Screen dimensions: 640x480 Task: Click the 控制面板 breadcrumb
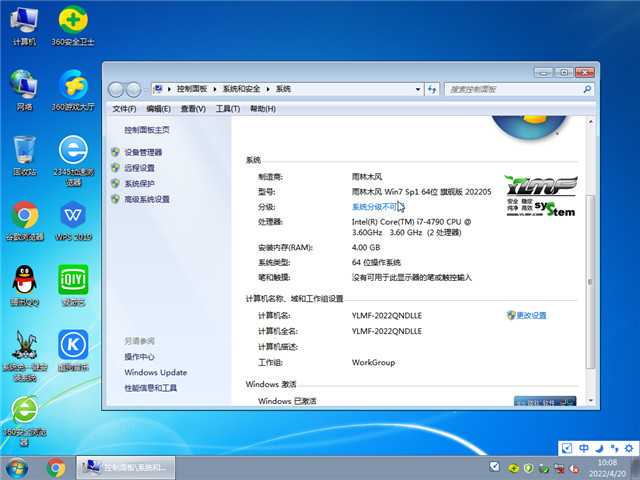point(192,89)
